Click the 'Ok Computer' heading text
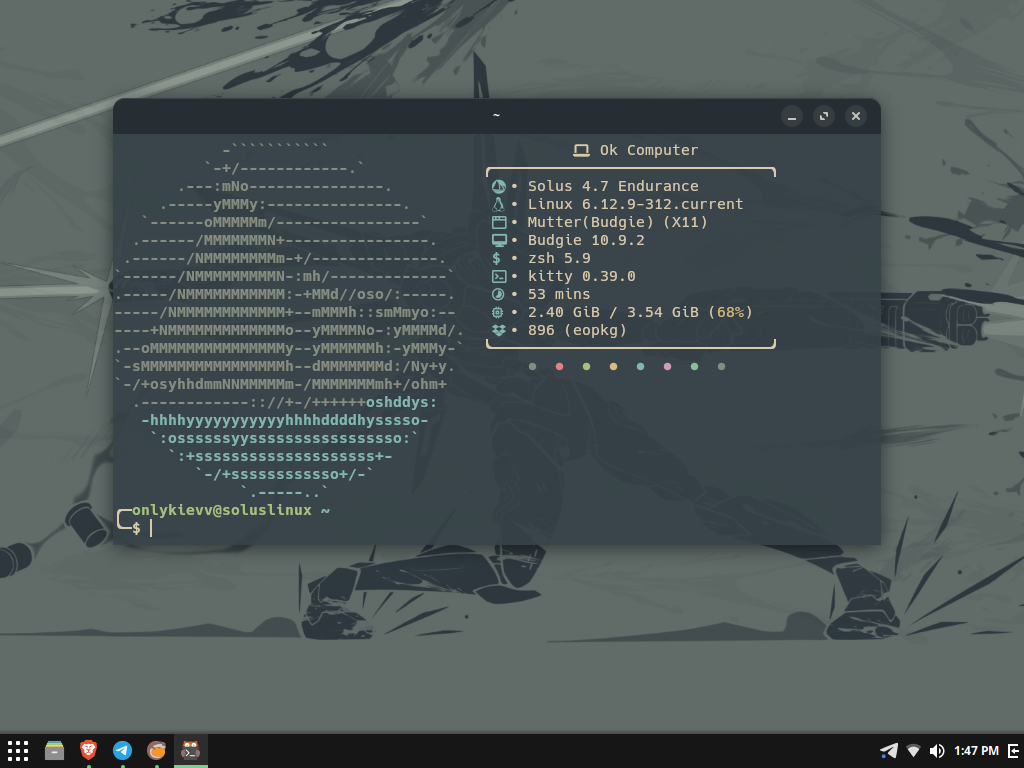Image resolution: width=1024 pixels, height=768 pixels. tap(649, 150)
